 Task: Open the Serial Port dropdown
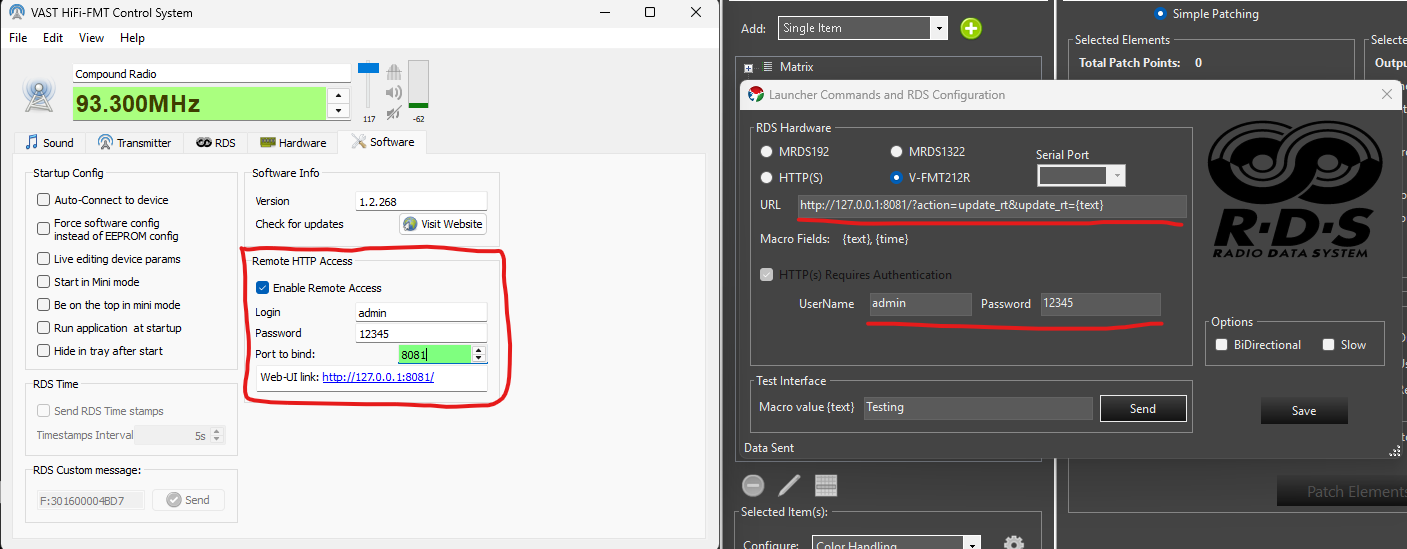click(x=1081, y=176)
